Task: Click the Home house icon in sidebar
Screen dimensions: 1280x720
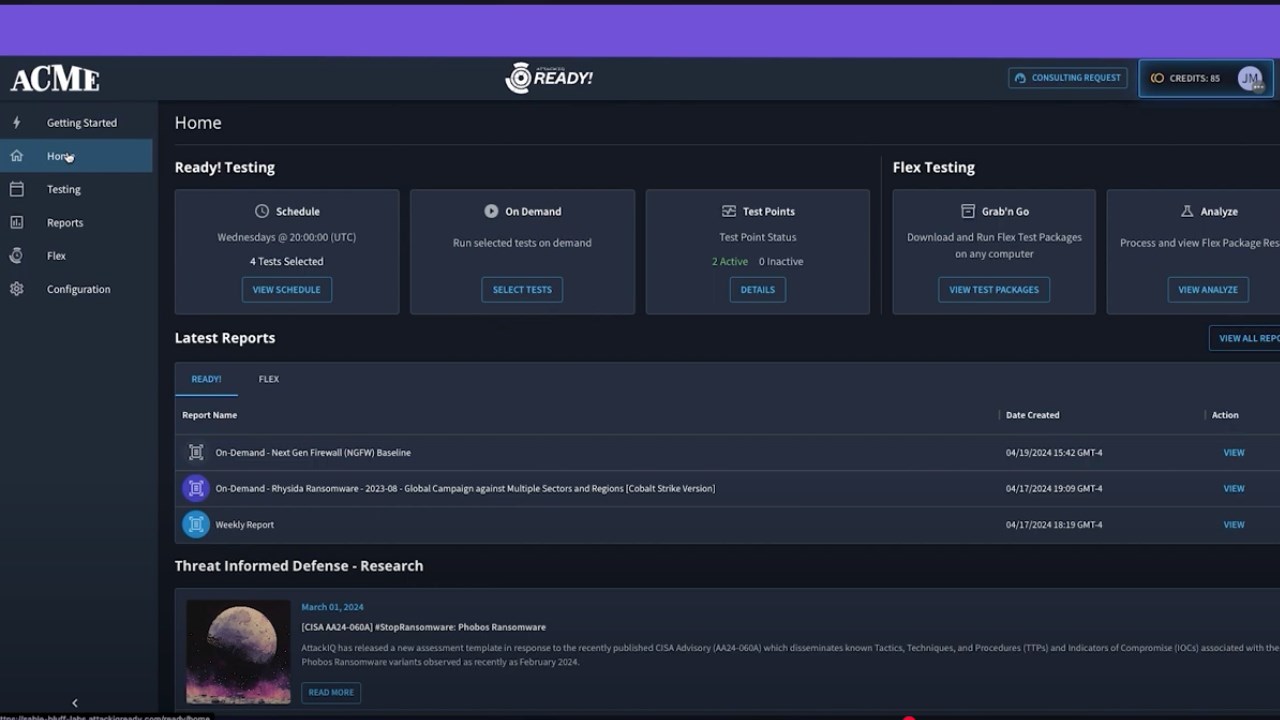Action: 16,156
